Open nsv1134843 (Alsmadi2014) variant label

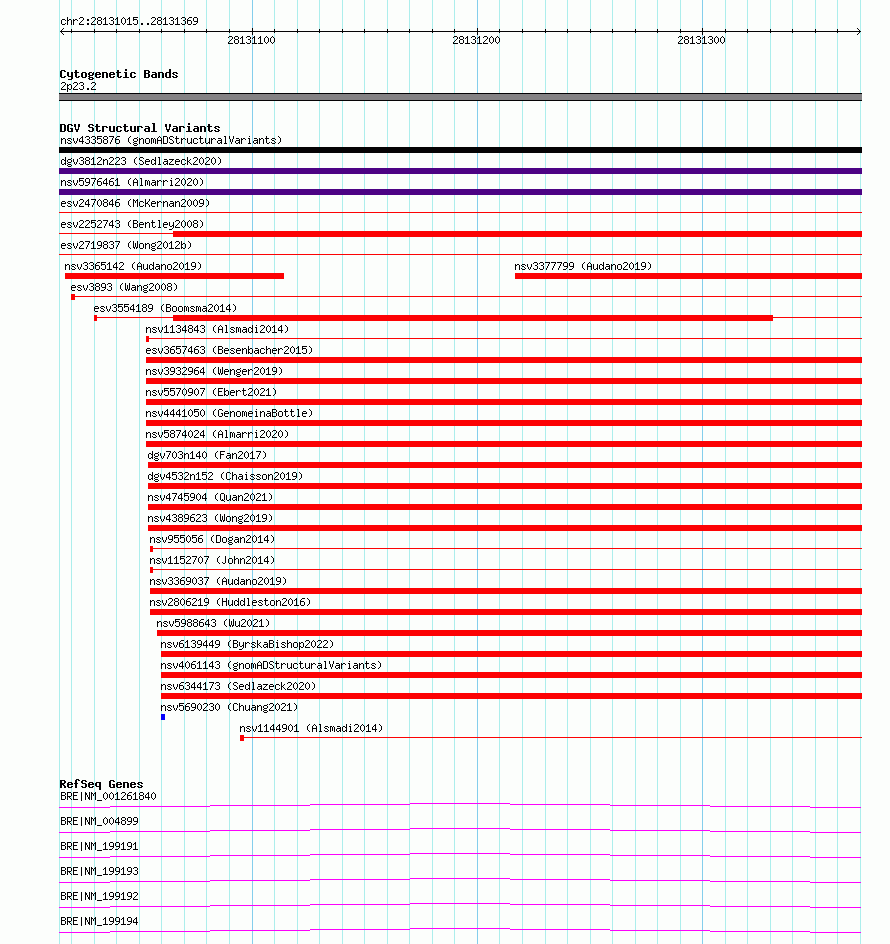(217, 329)
